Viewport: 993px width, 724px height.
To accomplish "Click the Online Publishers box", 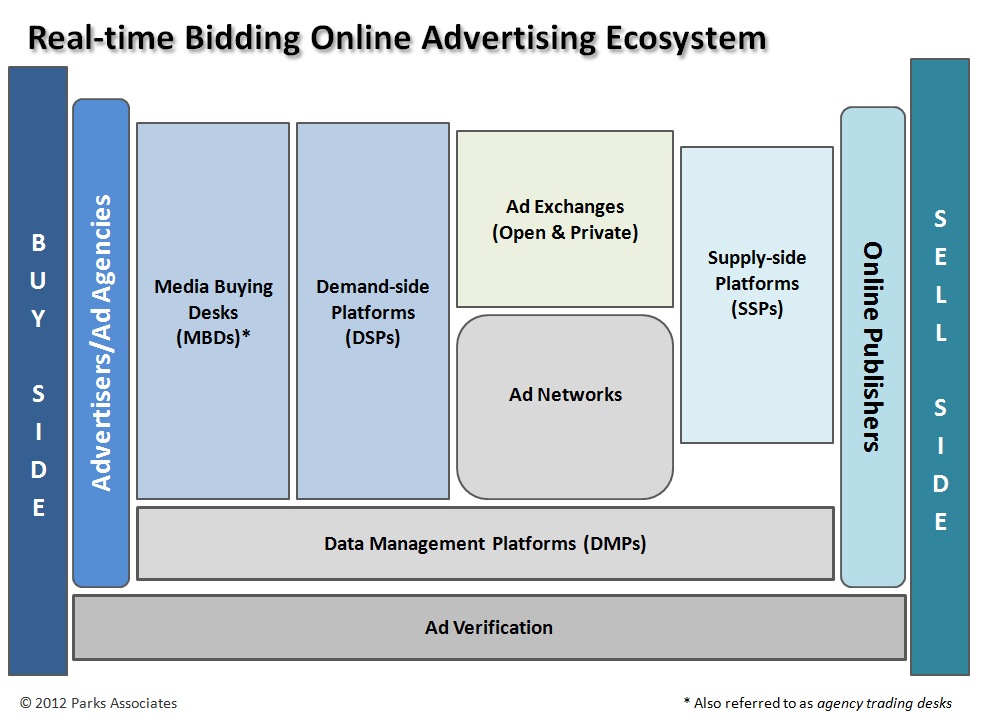I will pyautogui.click(x=873, y=347).
